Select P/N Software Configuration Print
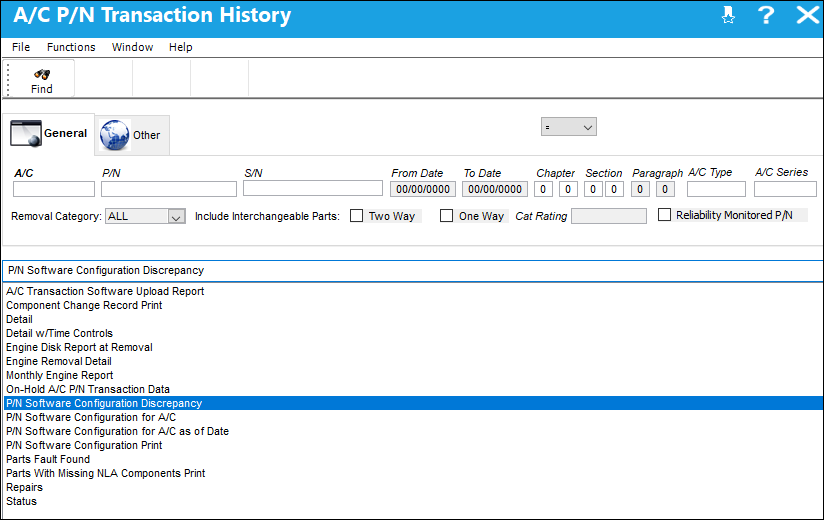The width and height of the screenshot is (824, 520). [x=84, y=445]
